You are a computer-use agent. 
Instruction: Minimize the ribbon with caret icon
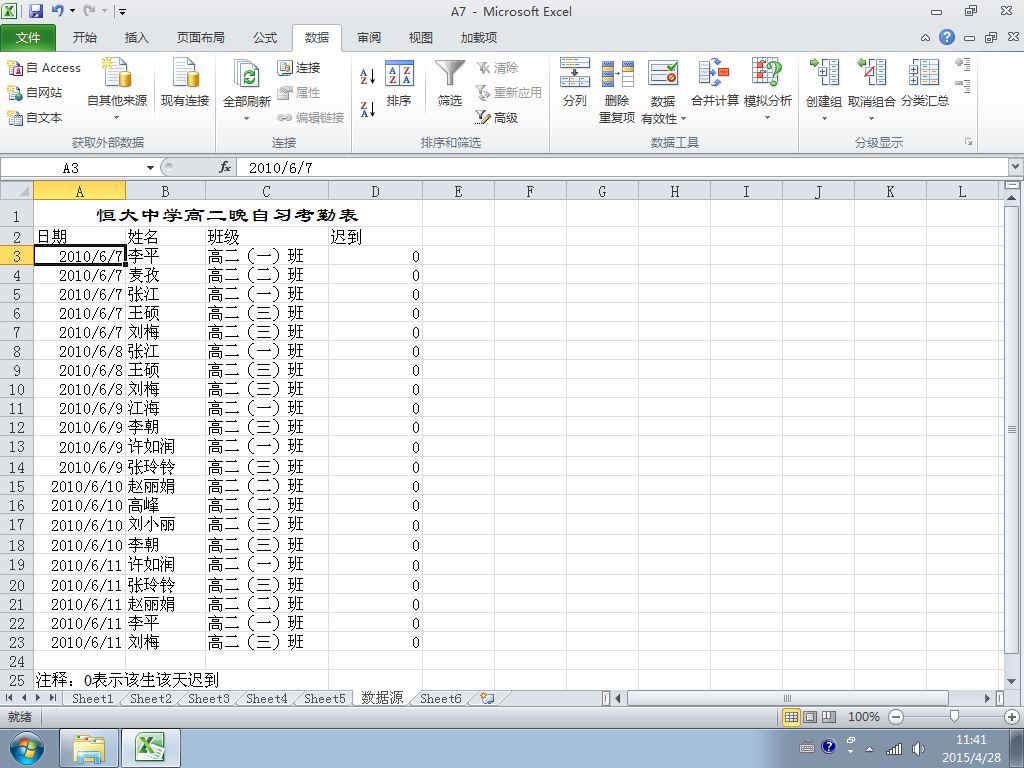pyautogui.click(x=925, y=38)
